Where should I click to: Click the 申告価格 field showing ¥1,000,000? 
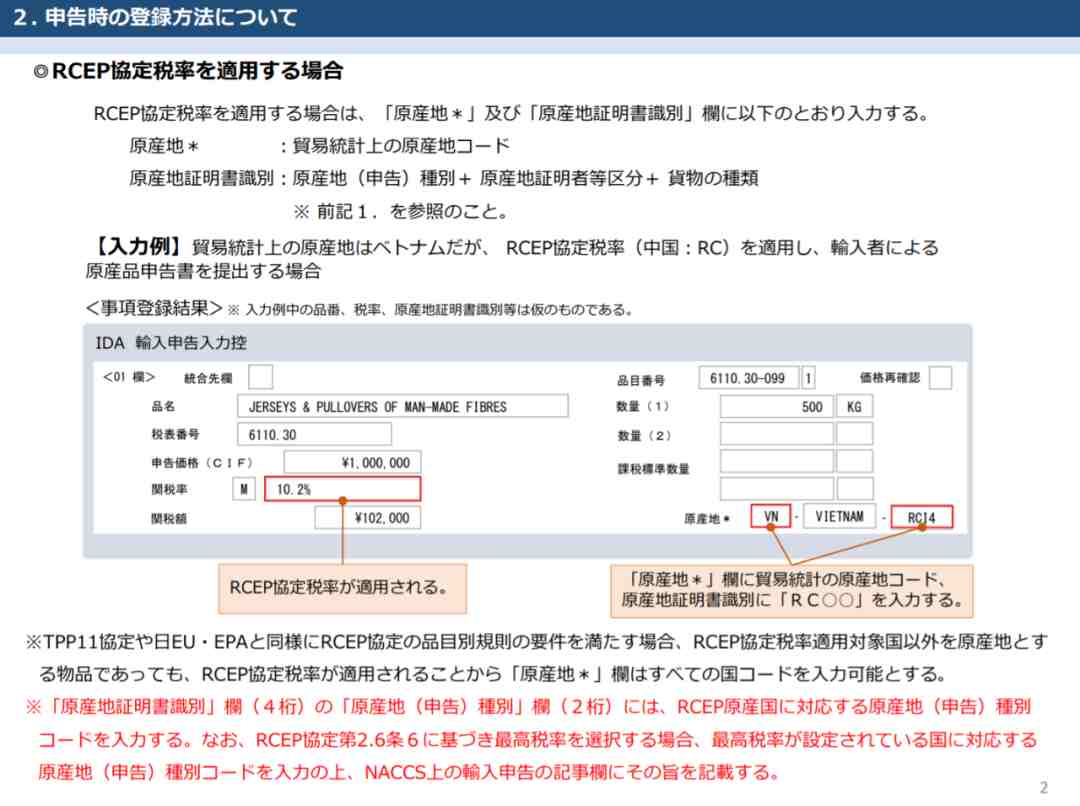click(x=352, y=463)
